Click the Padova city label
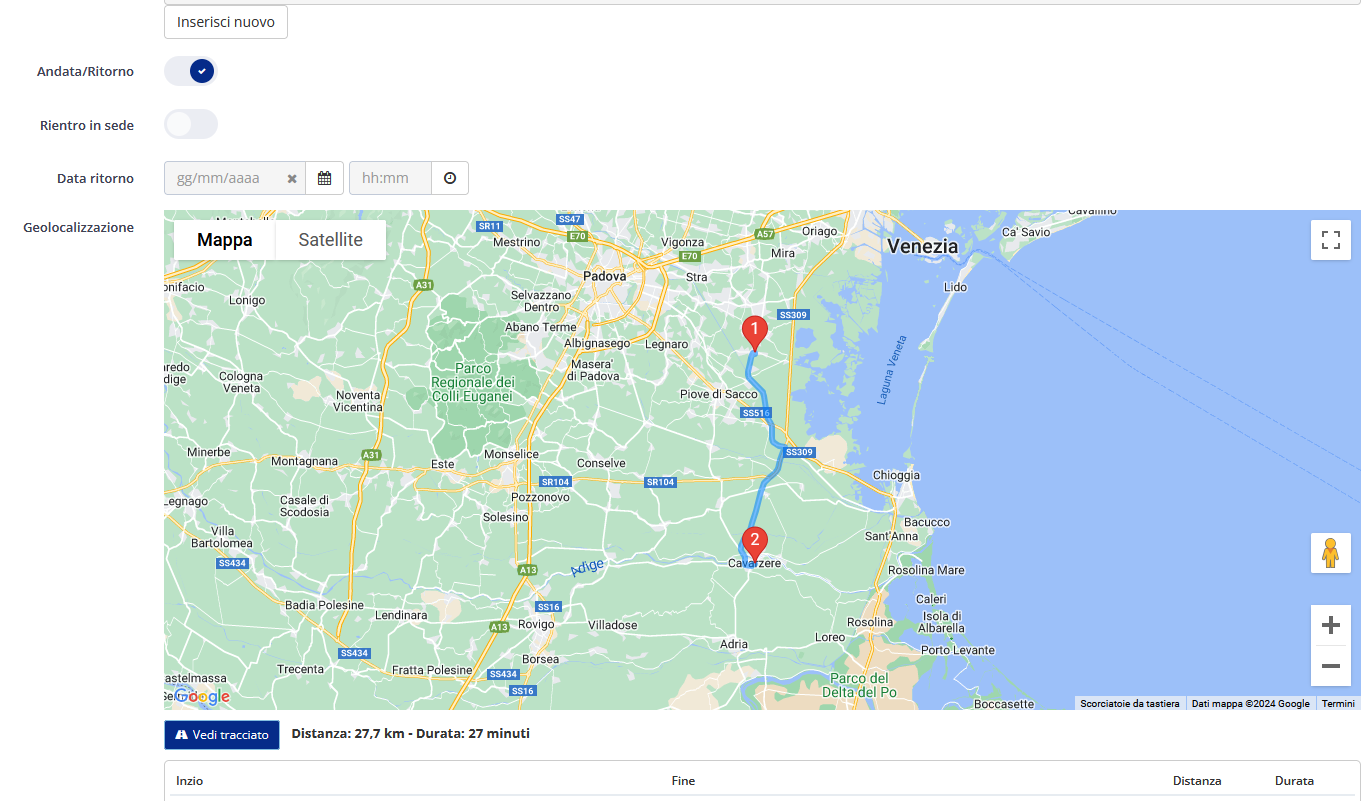Screen dimensions: 1365x801 605,276
